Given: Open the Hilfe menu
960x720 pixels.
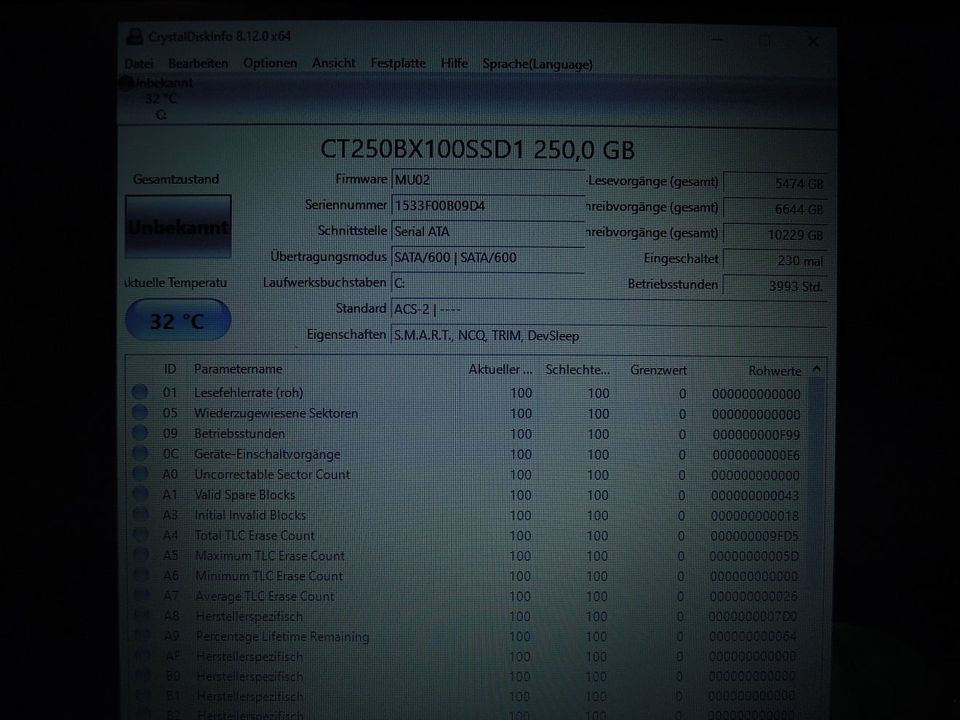Looking at the screenshot, I should (454, 63).
